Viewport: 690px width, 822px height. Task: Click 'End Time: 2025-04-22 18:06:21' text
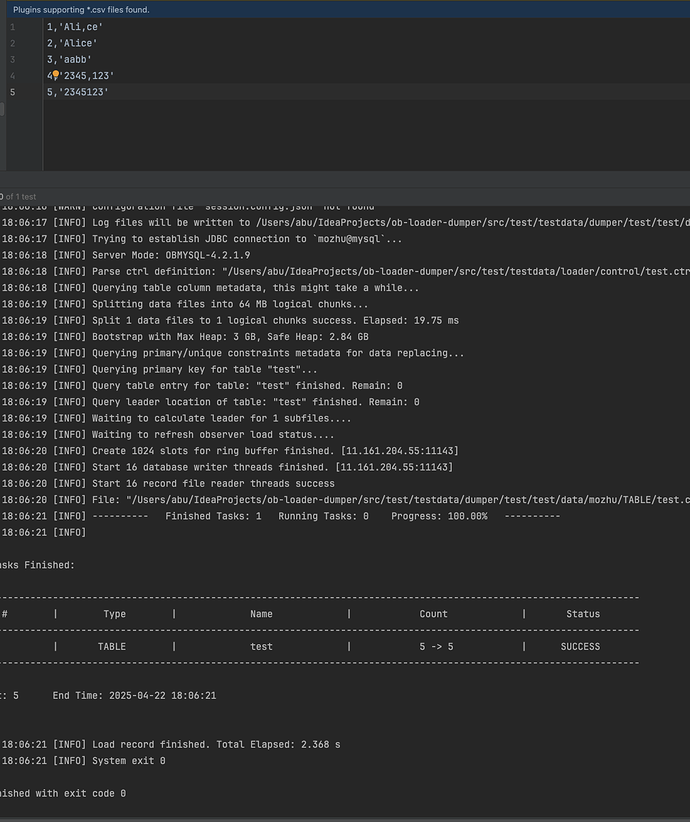tap(134, 695)
